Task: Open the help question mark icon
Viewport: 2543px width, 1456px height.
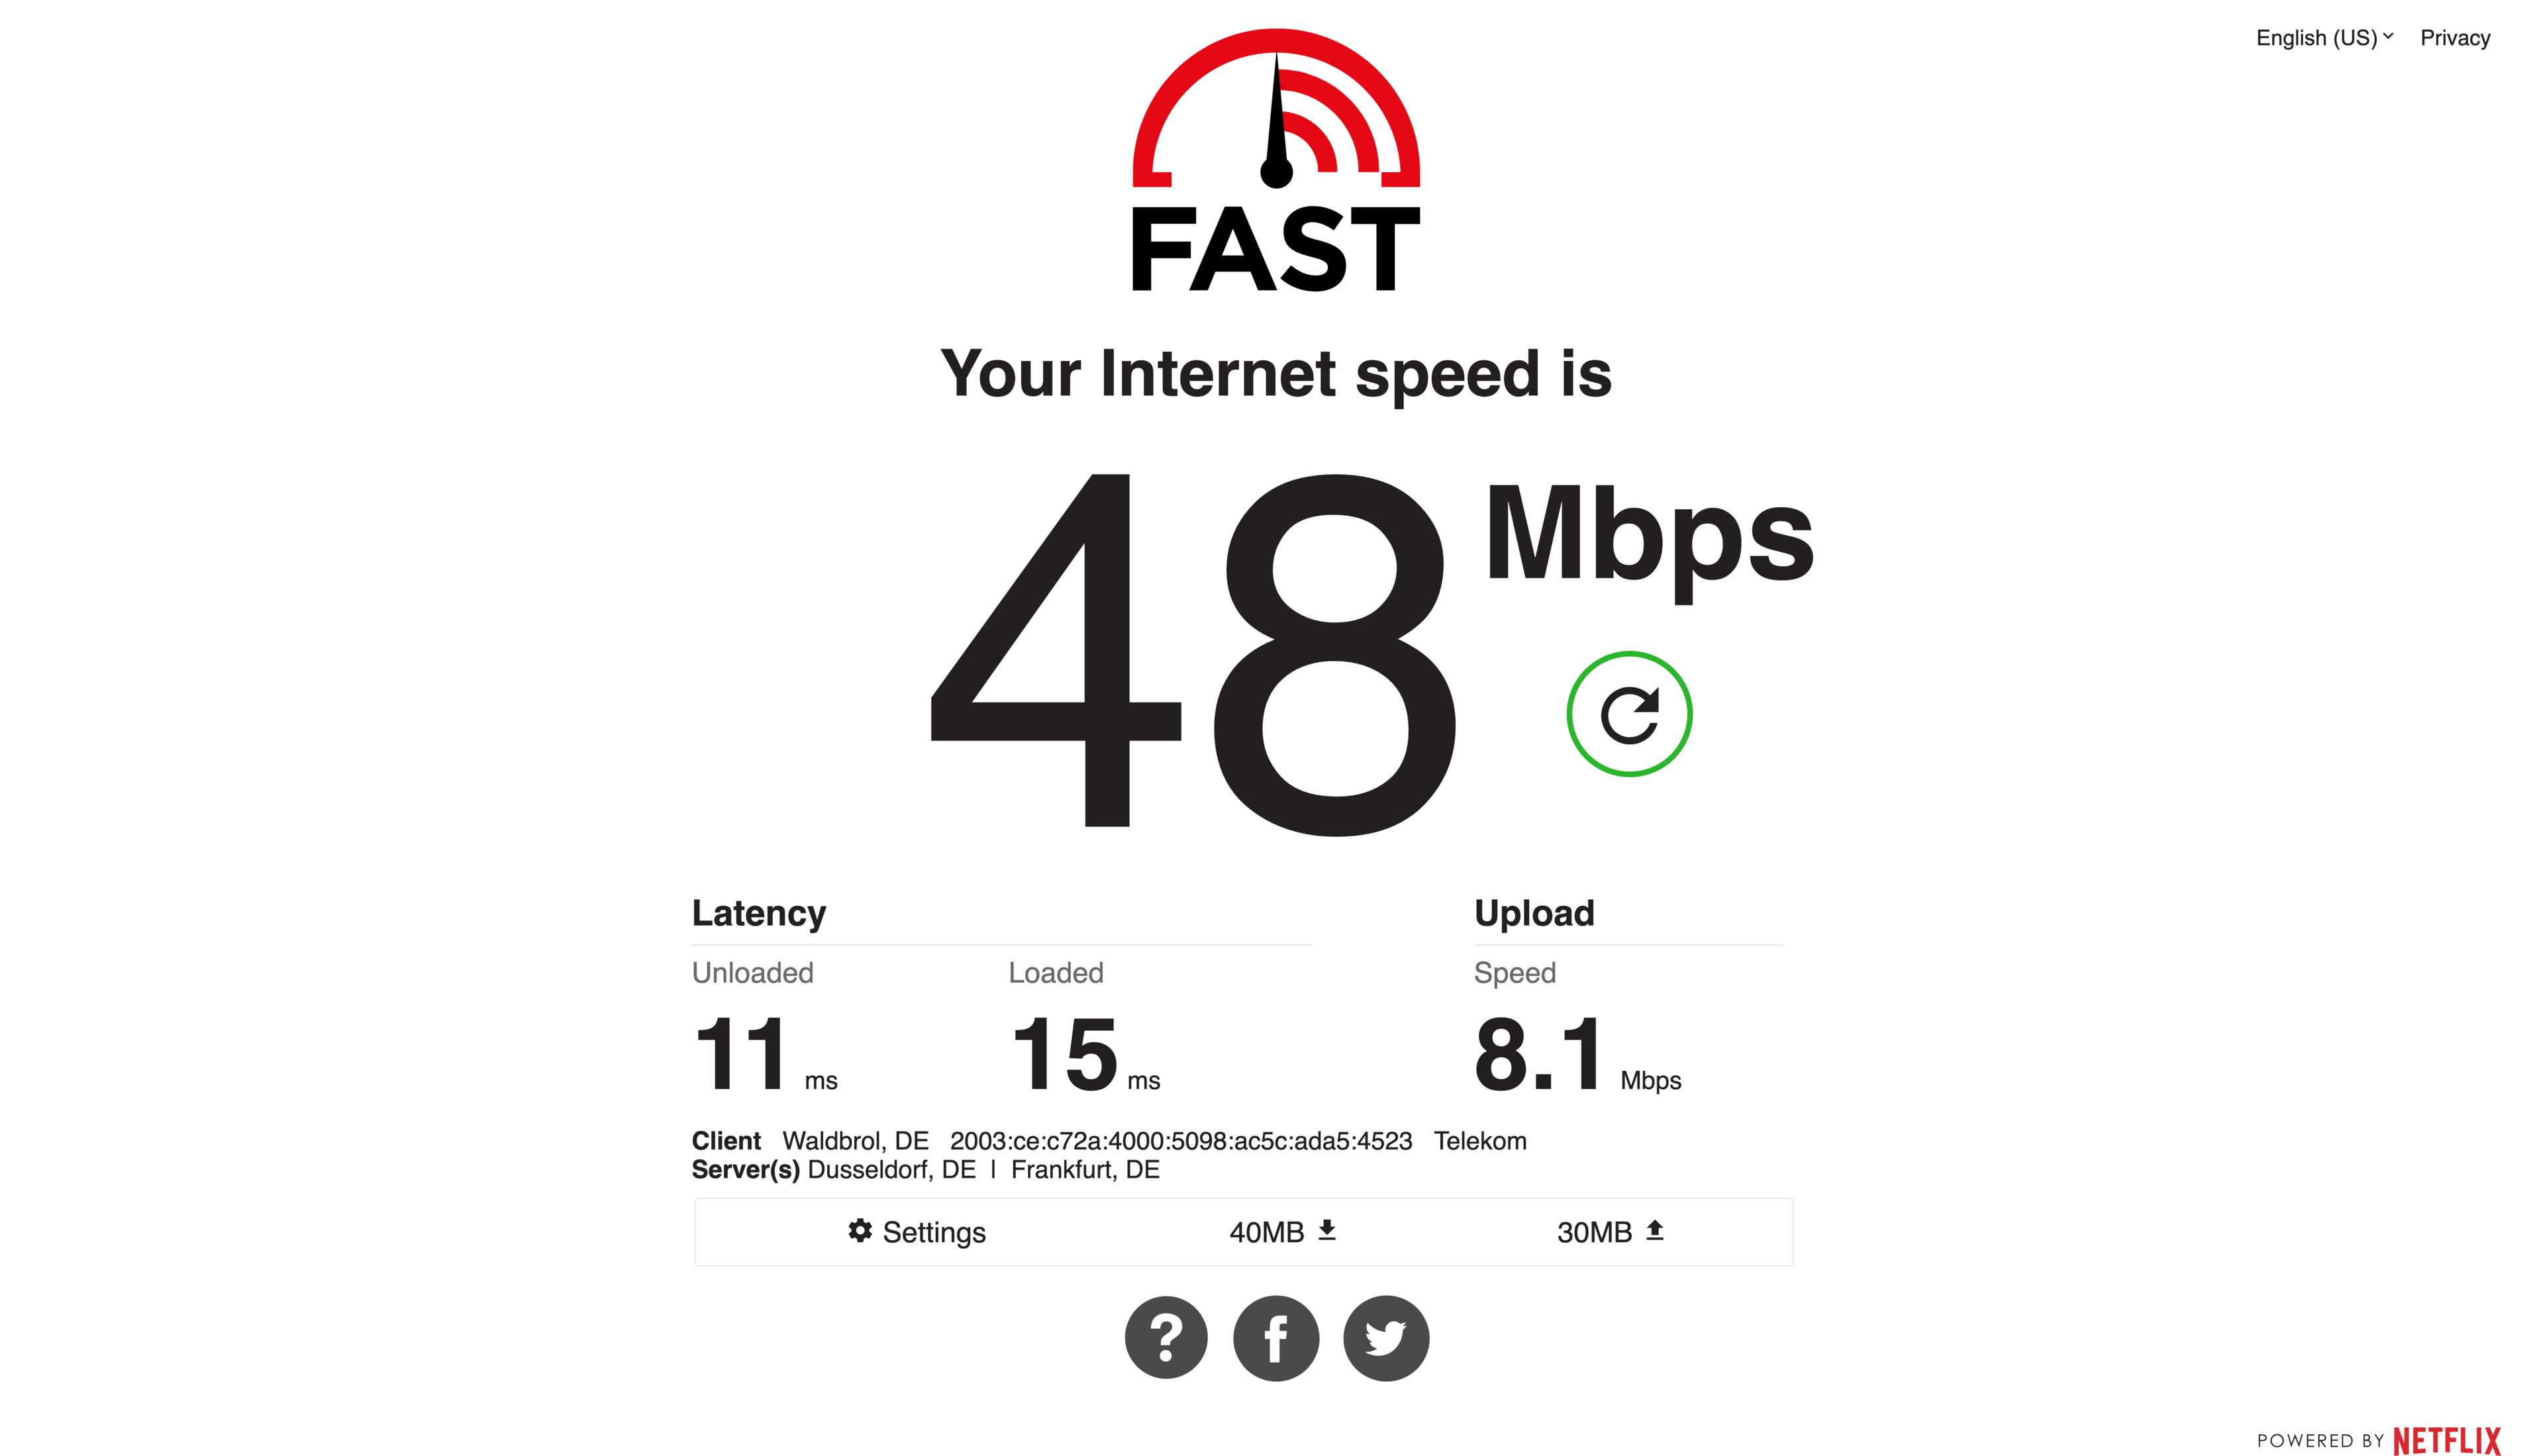Action: [x=1166, y=1338]
